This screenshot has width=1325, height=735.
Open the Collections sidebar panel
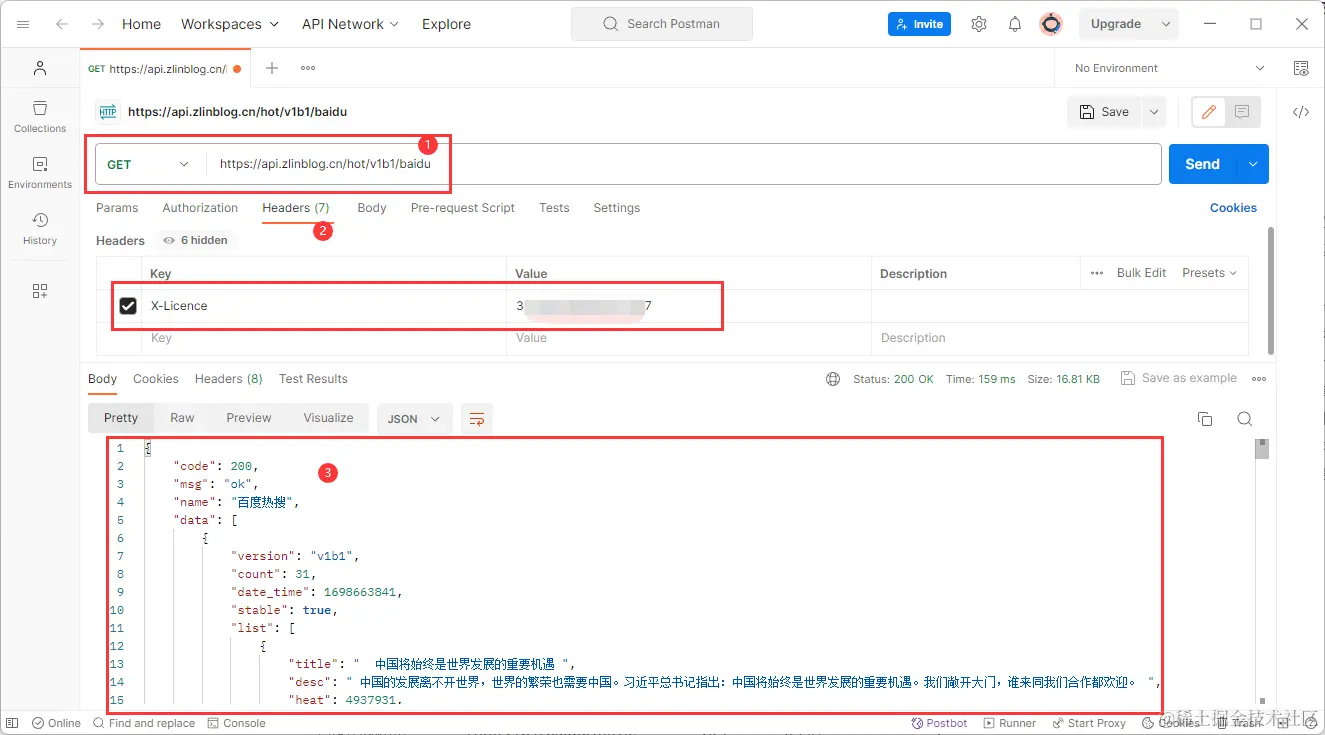[40, 117]
